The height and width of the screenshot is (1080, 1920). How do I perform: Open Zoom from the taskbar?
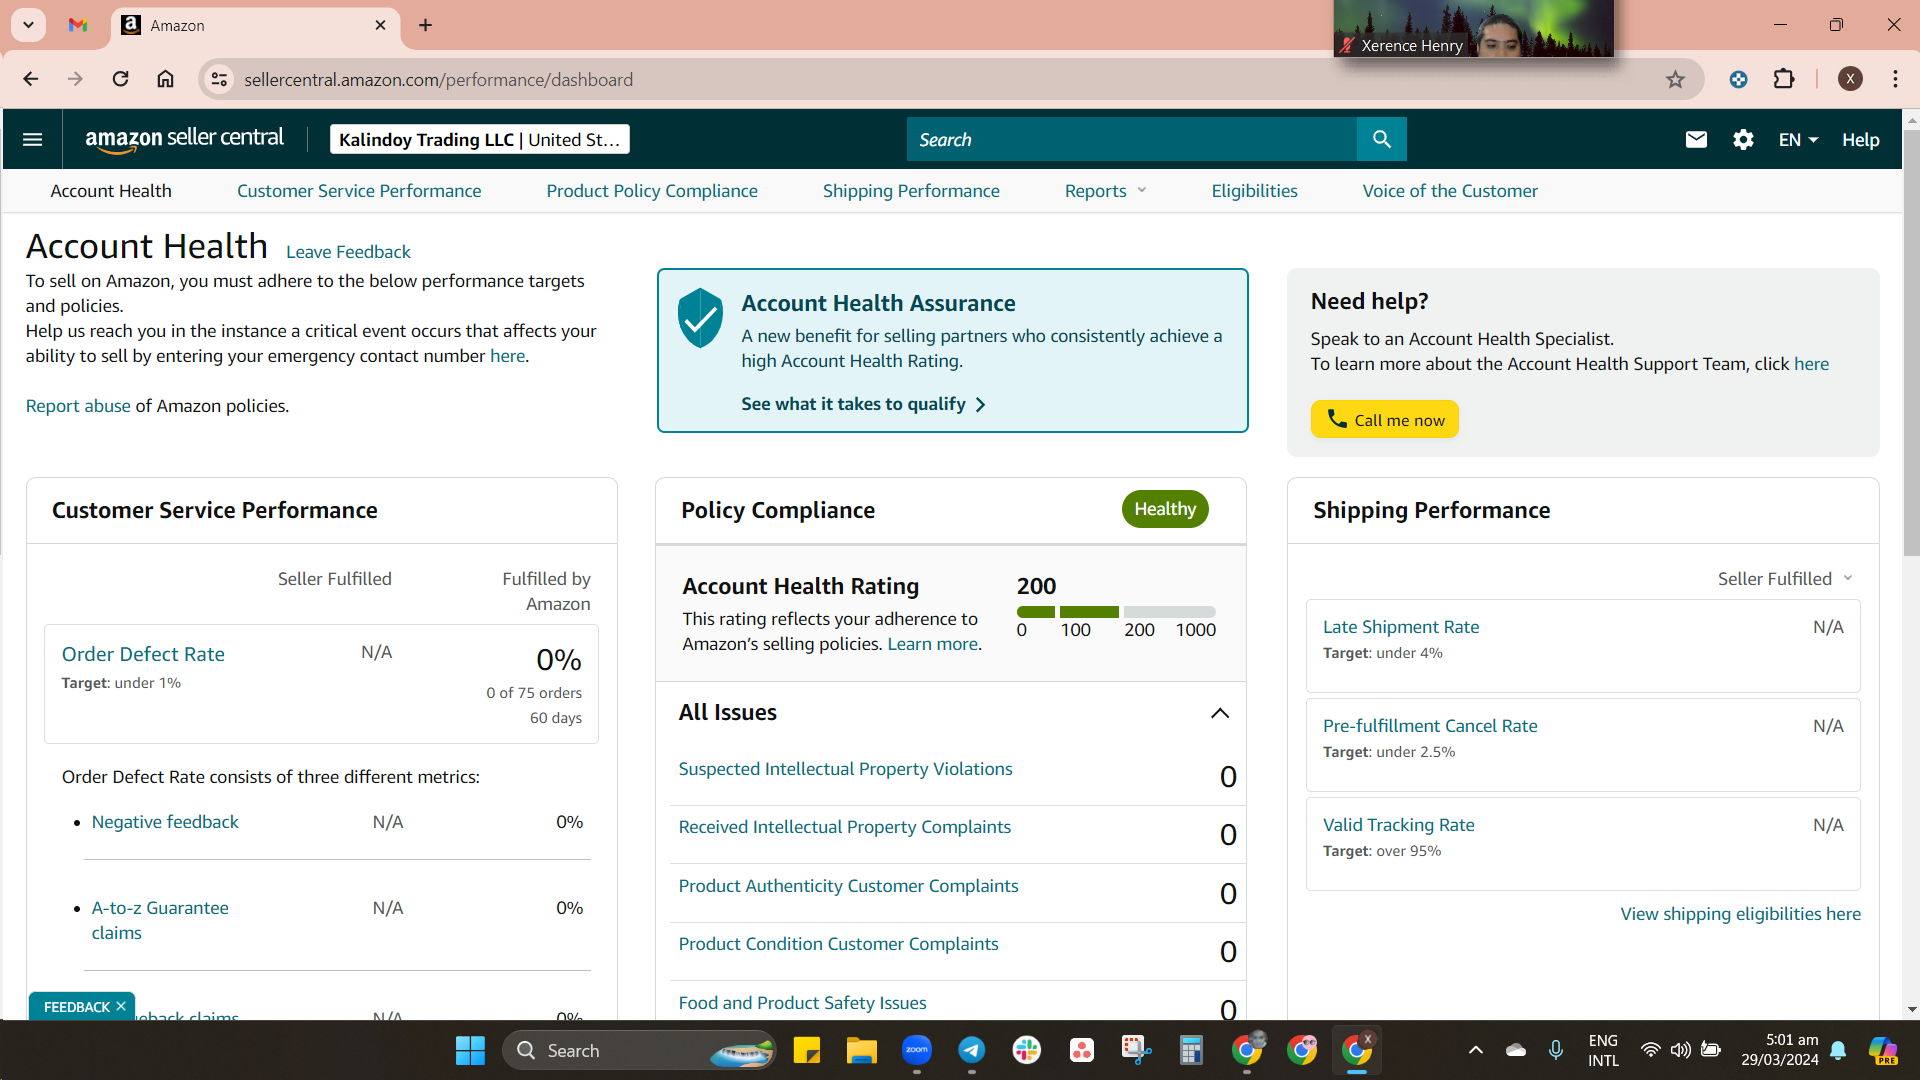pyautogui.click(x=916, y=1050)
